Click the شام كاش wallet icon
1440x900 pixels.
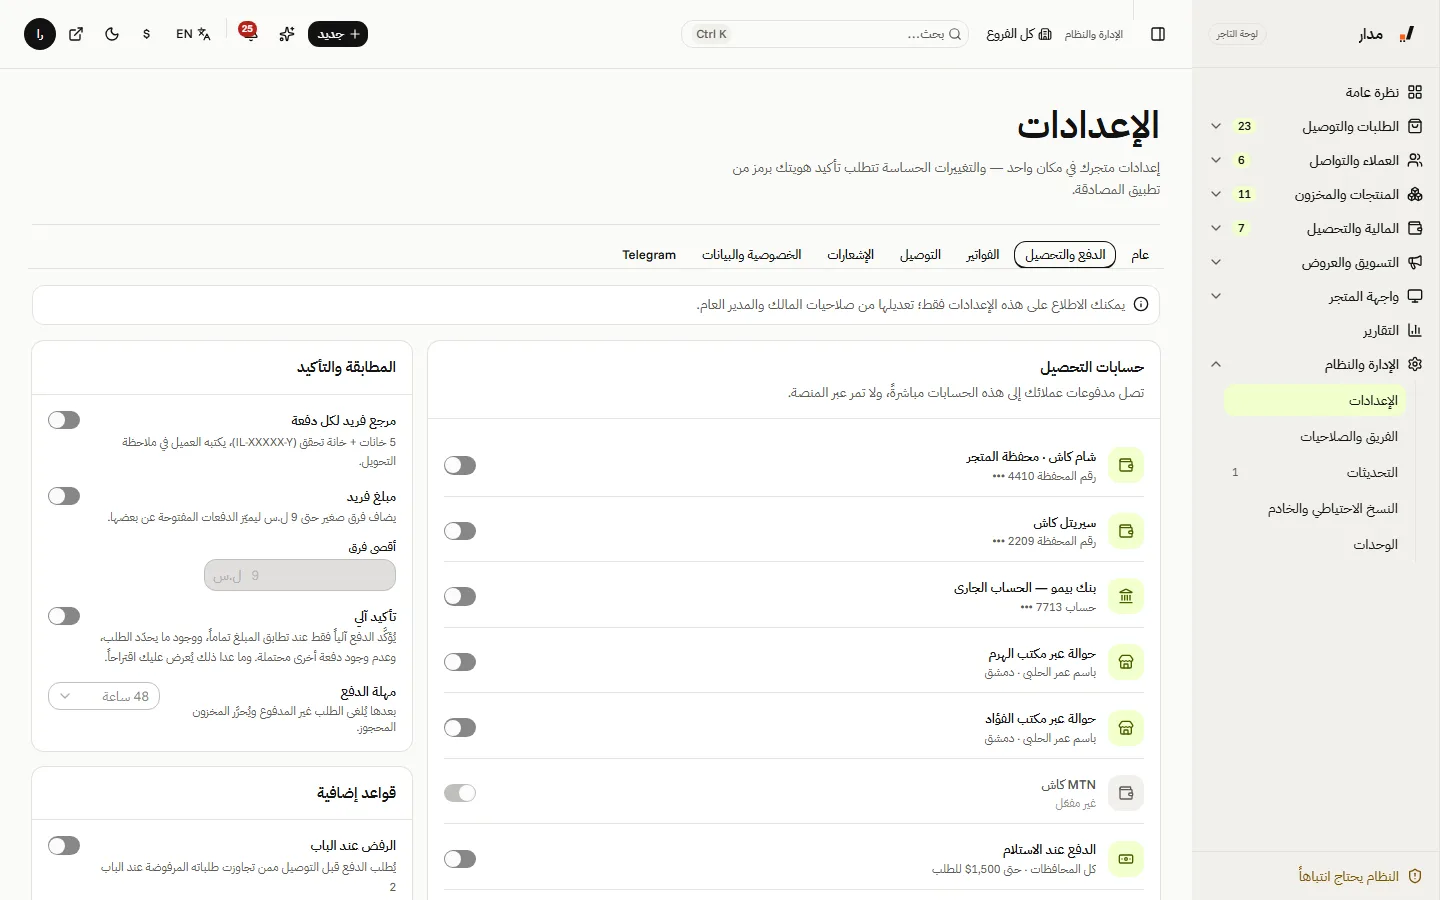[1126, 465]
